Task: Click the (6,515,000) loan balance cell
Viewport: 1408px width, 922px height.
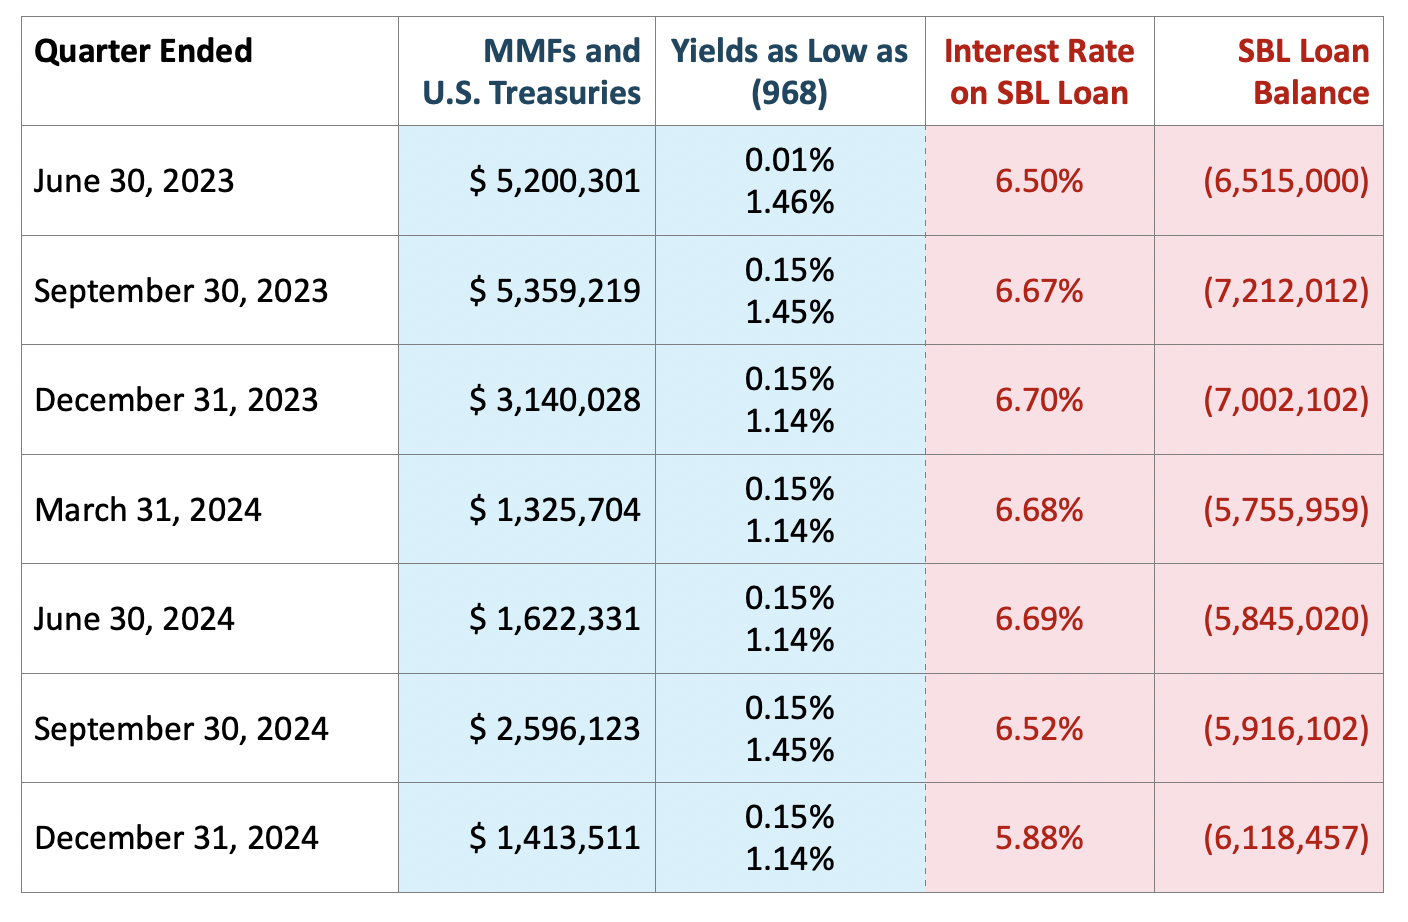Action: pos(1286,181)
